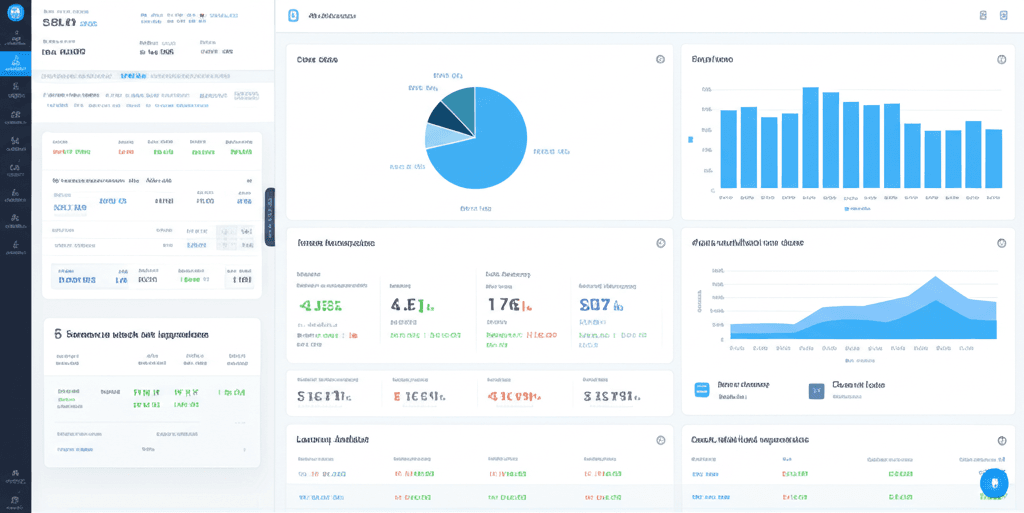Open options circle on the four-metric summary card
This screenshot has width=1024, height=513.
point(660,243)
